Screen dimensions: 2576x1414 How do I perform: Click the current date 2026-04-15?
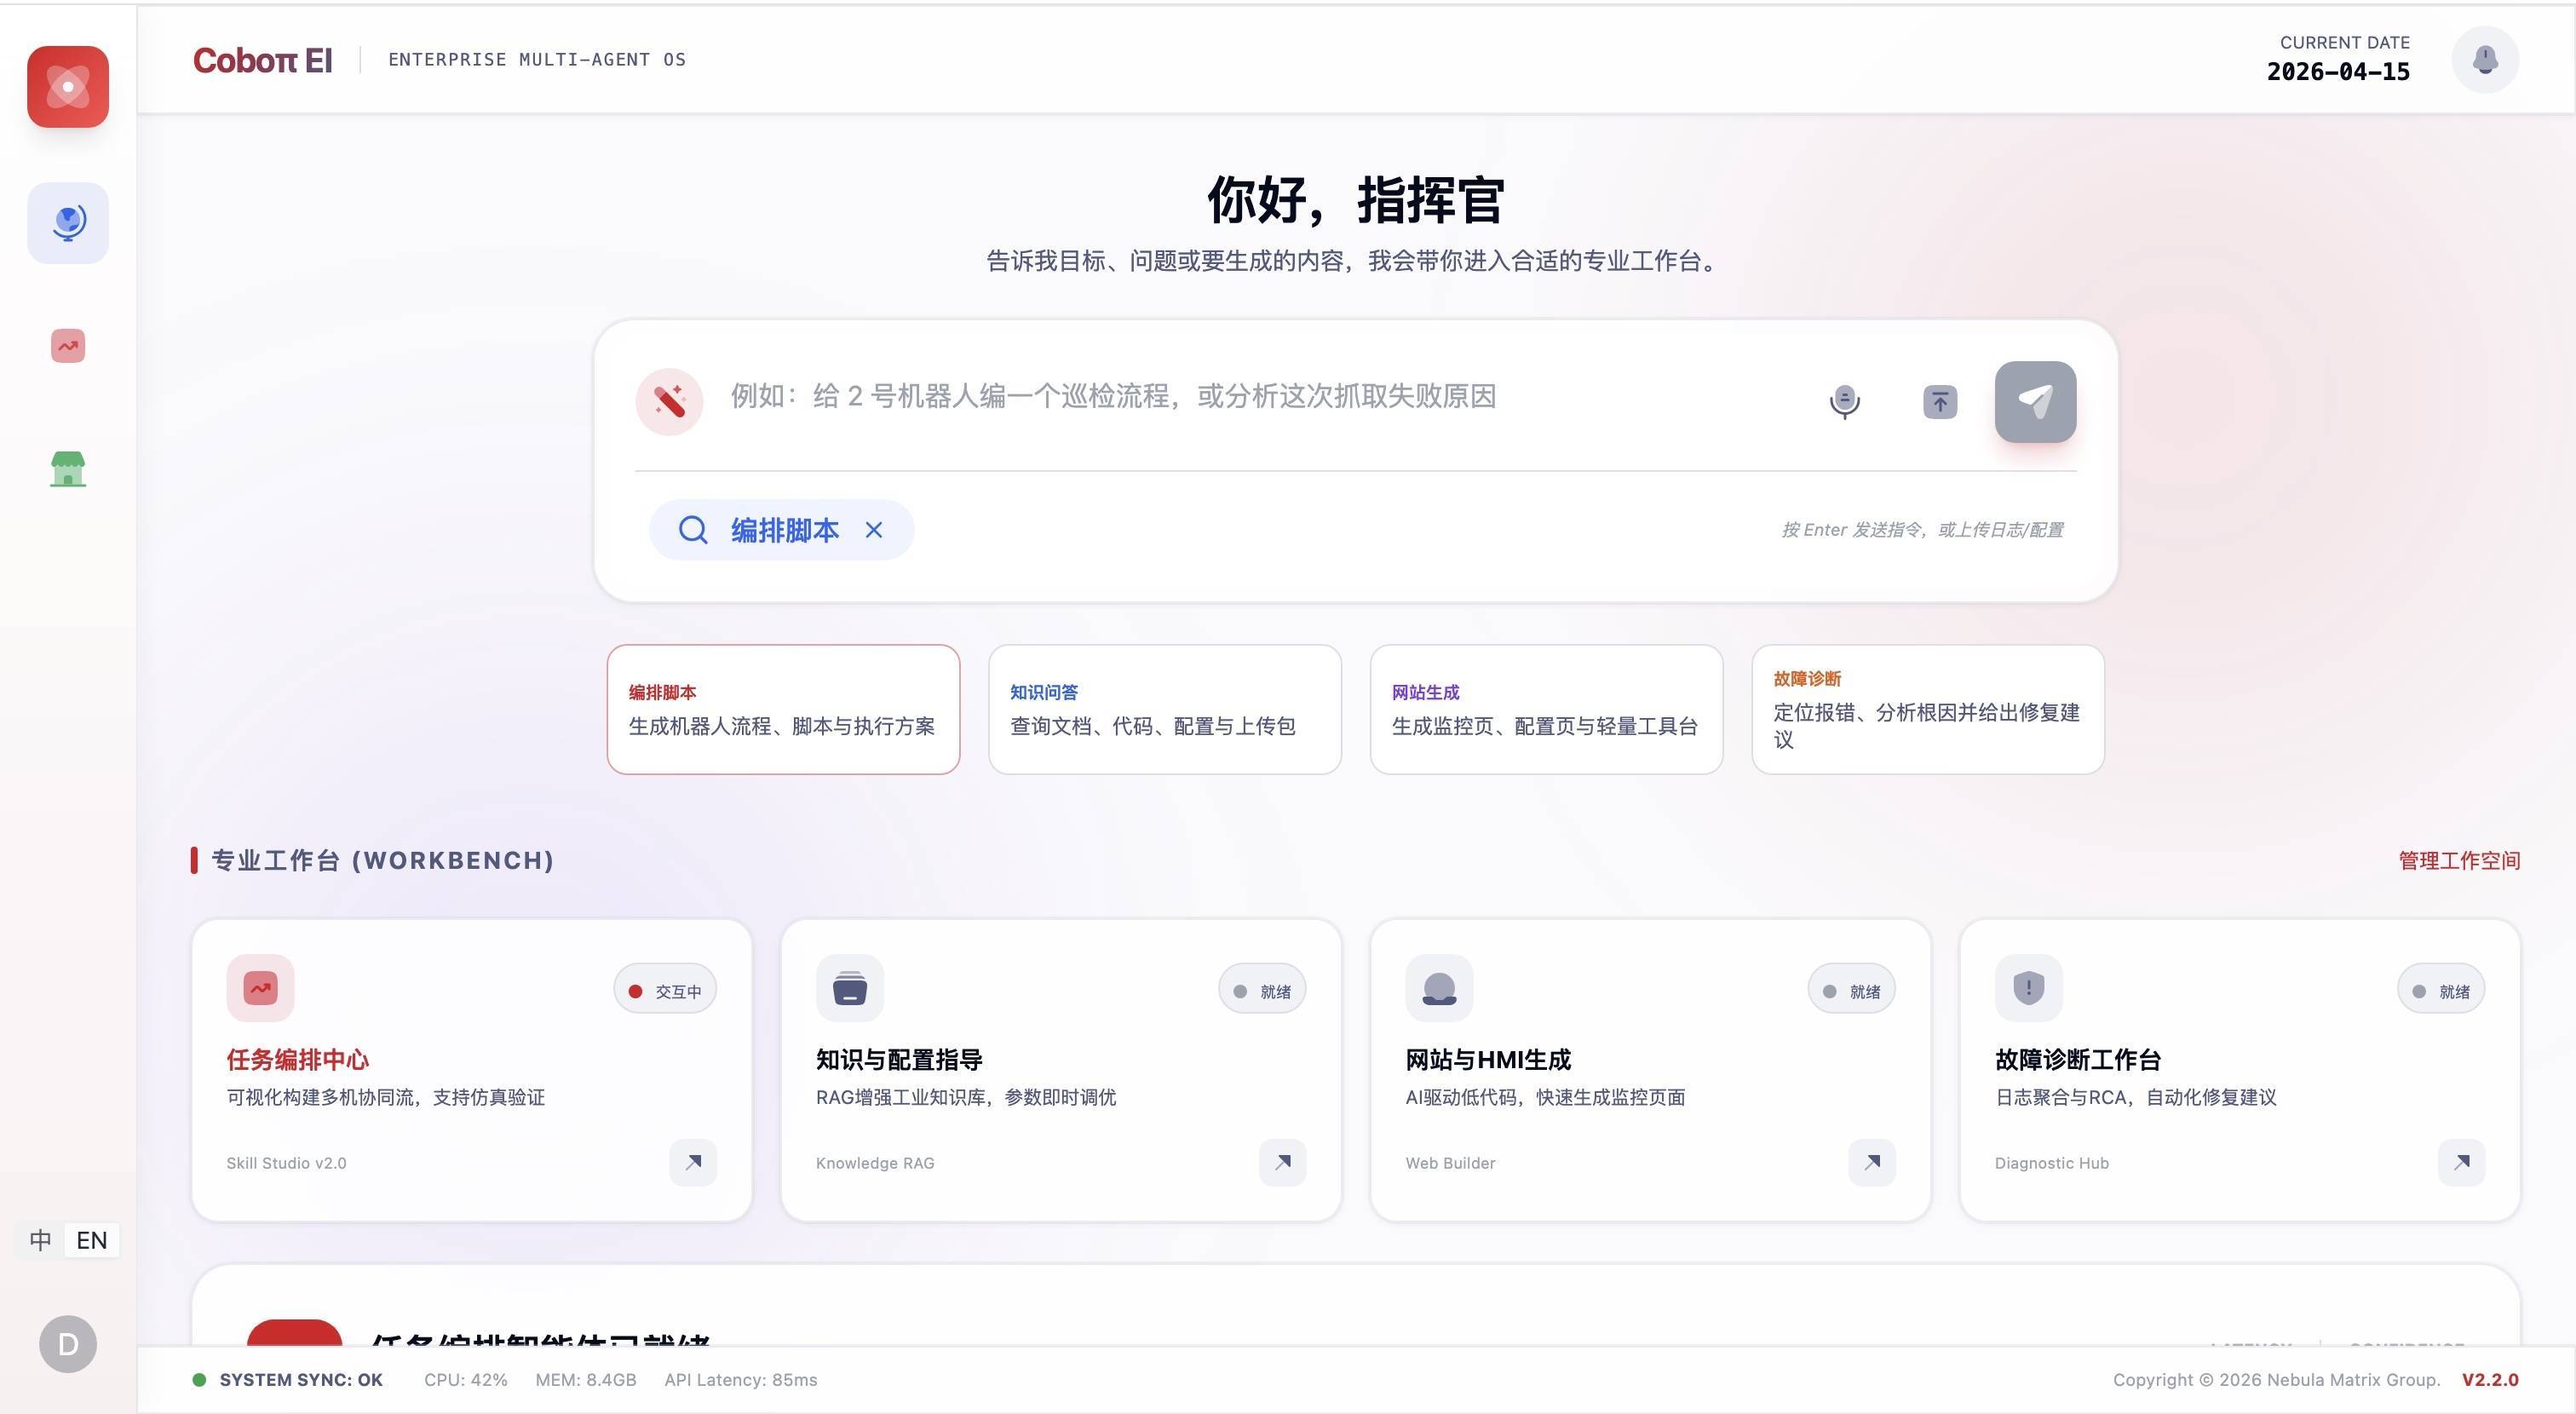pyautogui.click(x=2338, y=72)
